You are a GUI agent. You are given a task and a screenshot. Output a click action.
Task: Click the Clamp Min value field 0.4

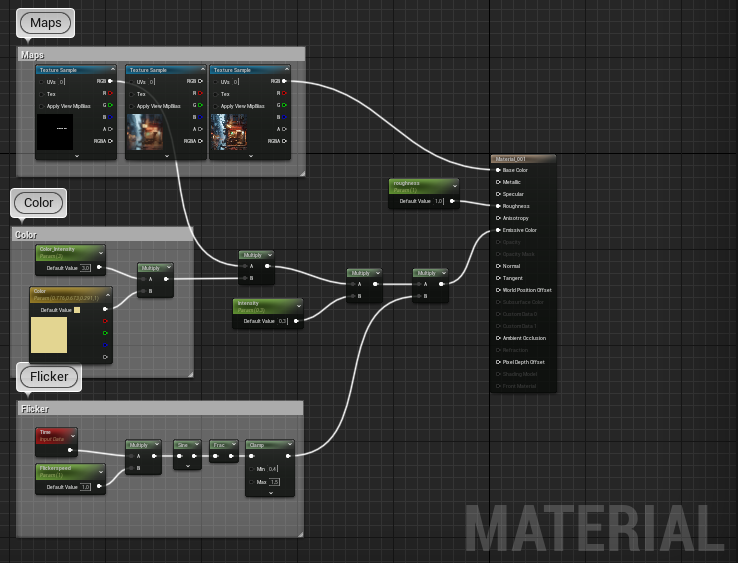[273, 469]
